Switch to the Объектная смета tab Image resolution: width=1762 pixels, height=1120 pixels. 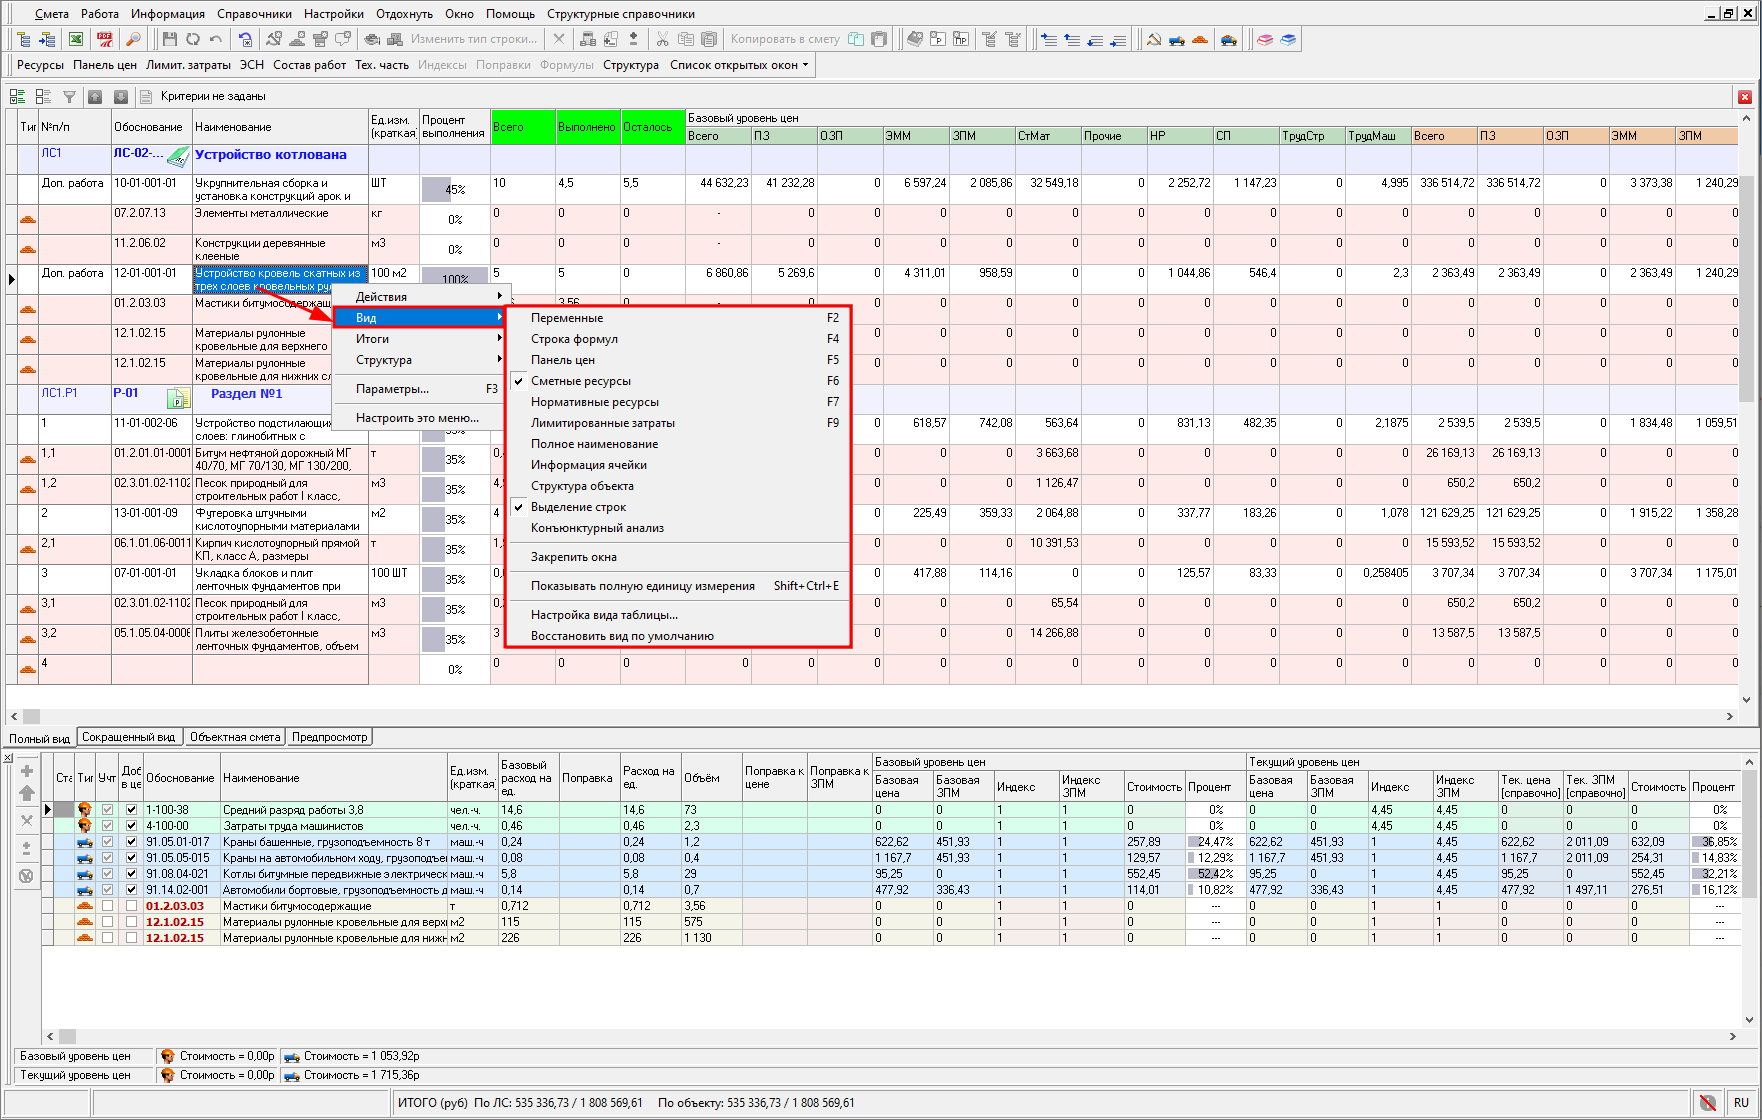click(x=235, y=737)
